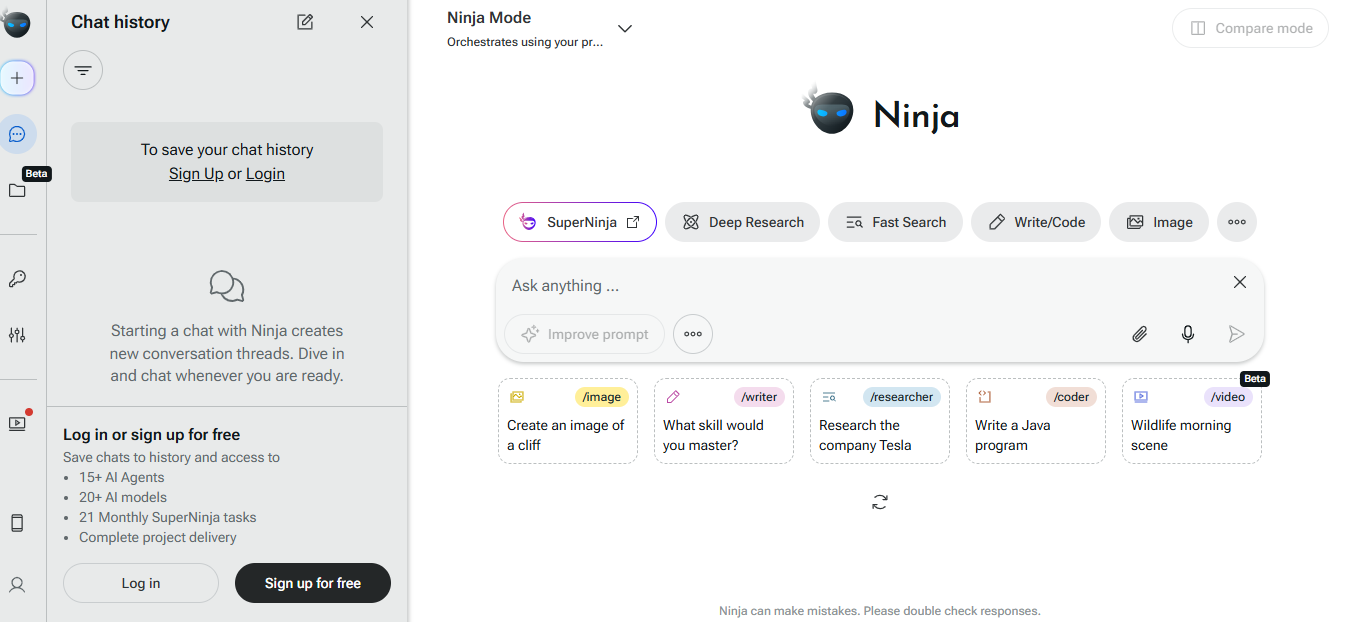The height and width of the screenshot is (622, 1352).
Task: Activate the microphone voice input
Action: coord(1188,334)
